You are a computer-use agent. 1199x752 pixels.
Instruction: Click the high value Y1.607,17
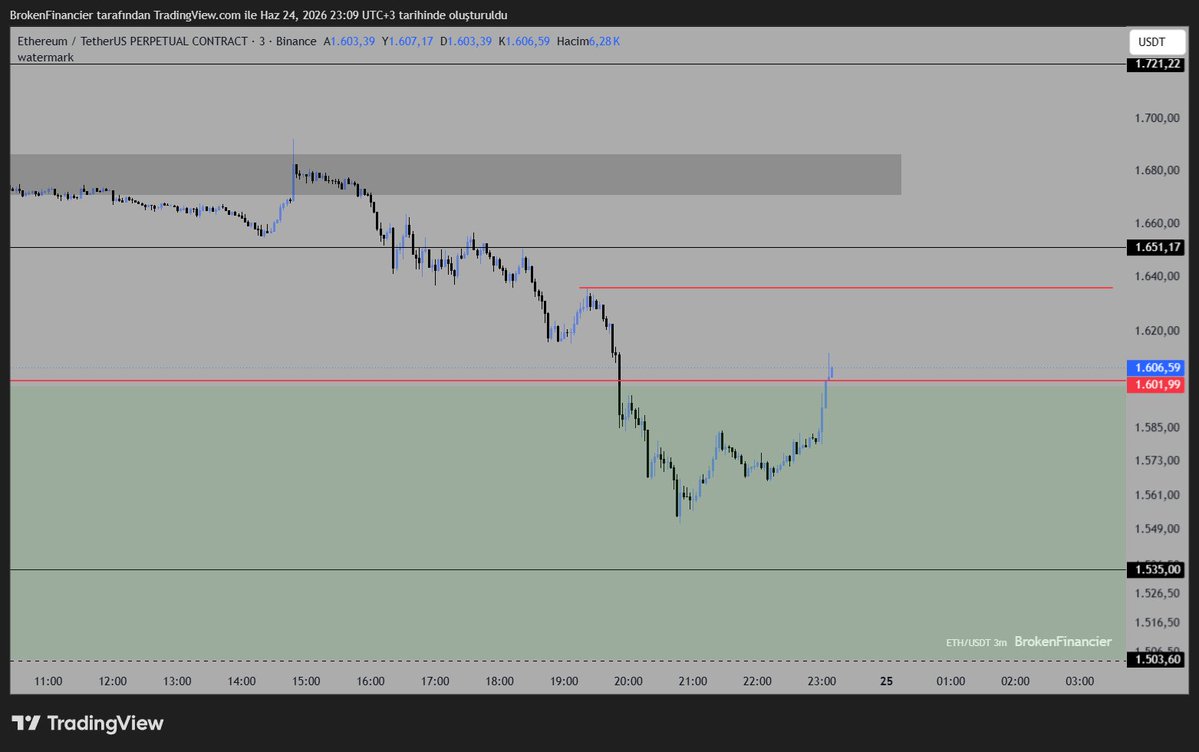(407, 41)
